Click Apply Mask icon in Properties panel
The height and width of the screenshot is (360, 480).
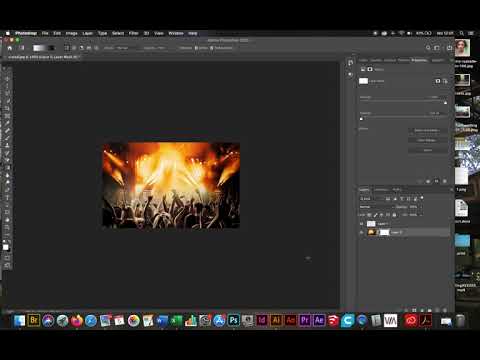[428, 181]
